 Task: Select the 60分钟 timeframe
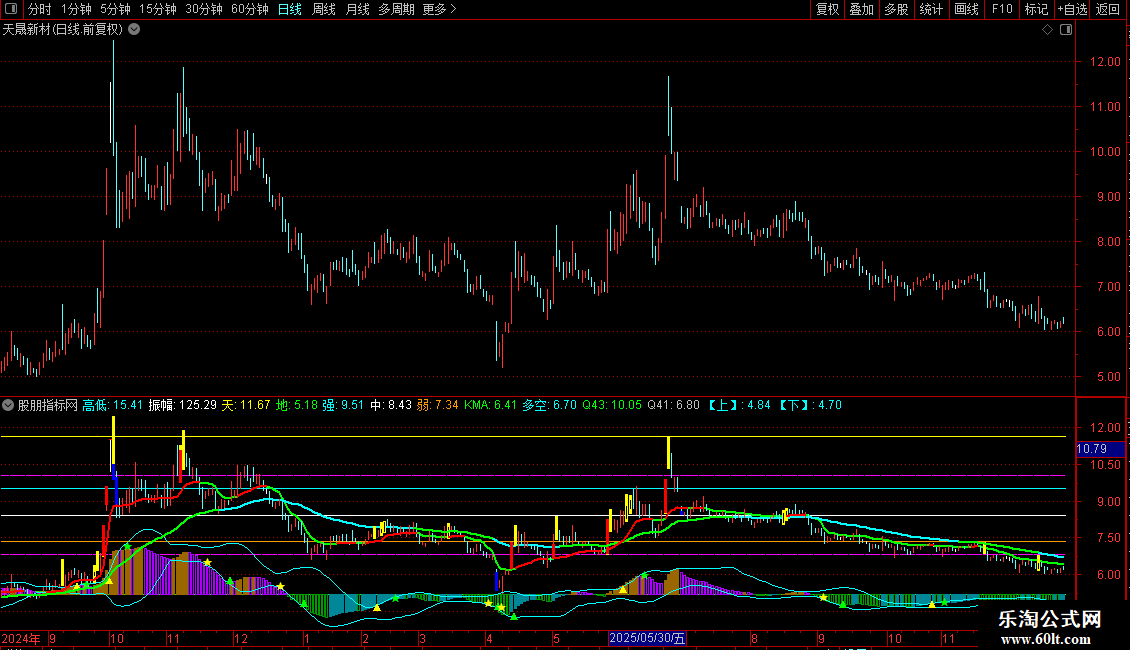[x=250, y=10]
